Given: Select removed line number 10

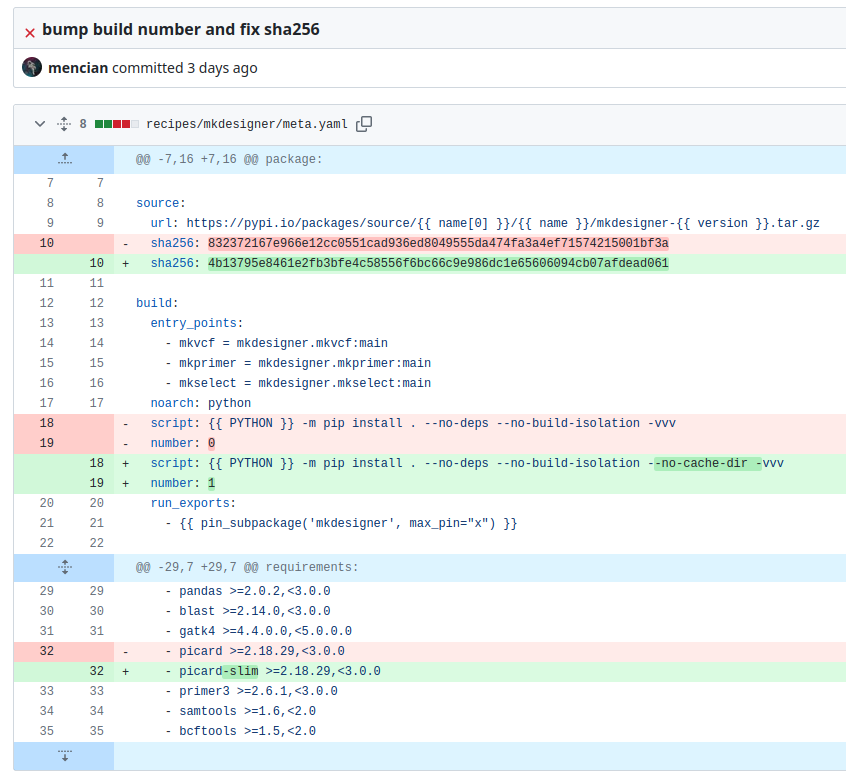Looking at the screenshot, I should (47, 243).
